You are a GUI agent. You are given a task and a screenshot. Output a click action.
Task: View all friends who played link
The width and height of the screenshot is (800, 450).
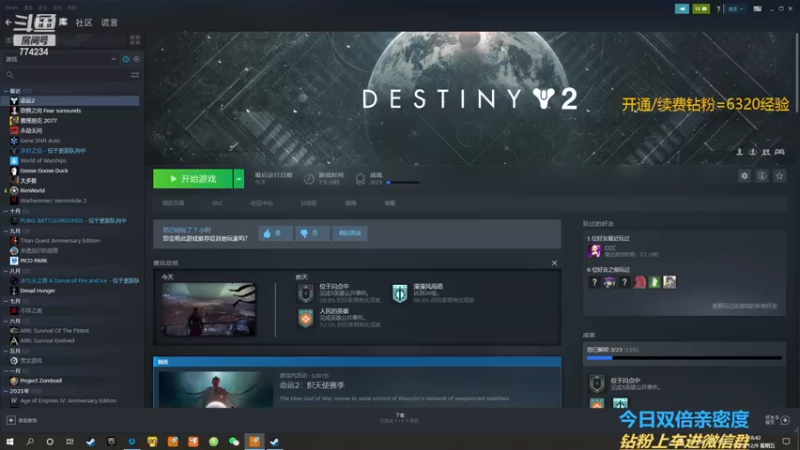coord(744,306)
